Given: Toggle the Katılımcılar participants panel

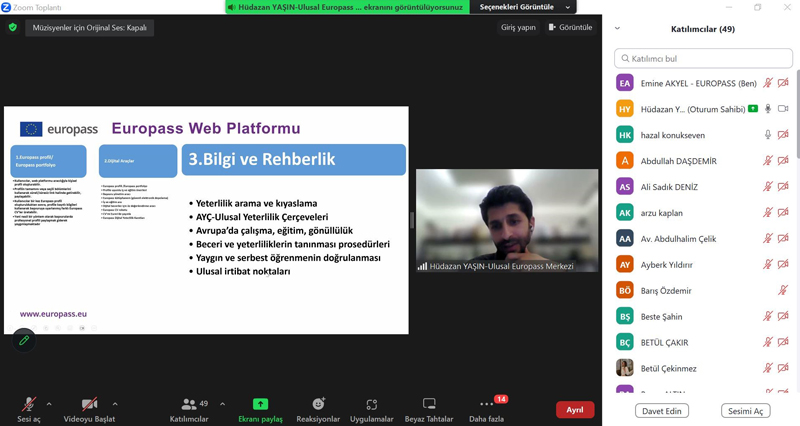Looking at the screenshot, I should tap(189, 410).
